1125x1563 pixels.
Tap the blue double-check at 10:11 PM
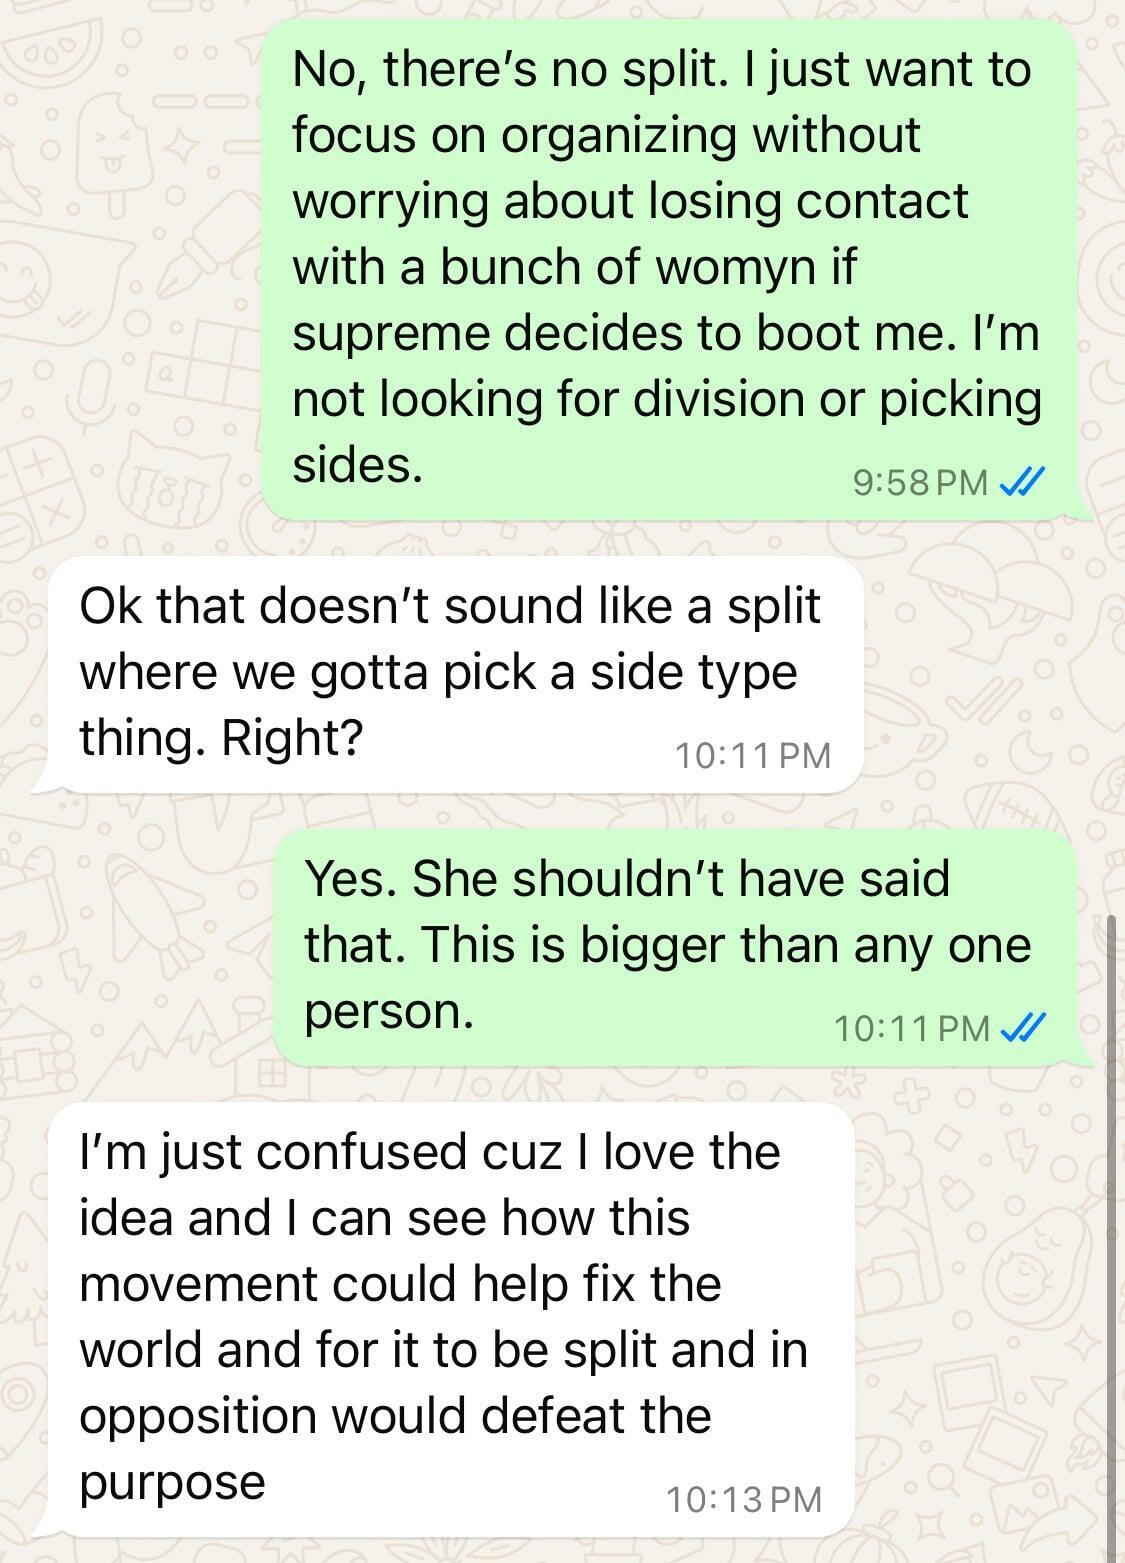pos(1022,1028)
